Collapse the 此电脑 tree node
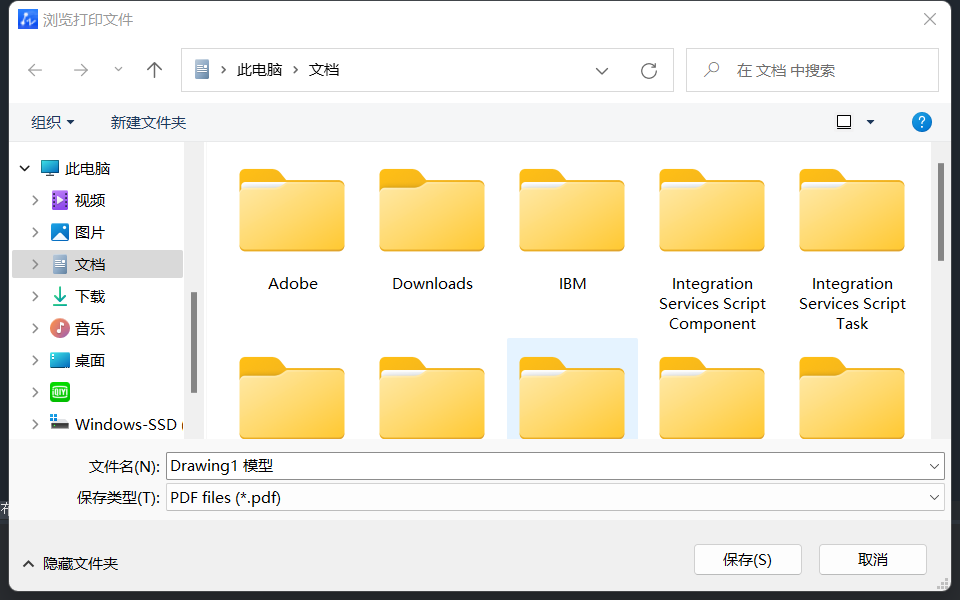Viewport: 960px width, 600px height. [x=24, y=168]
